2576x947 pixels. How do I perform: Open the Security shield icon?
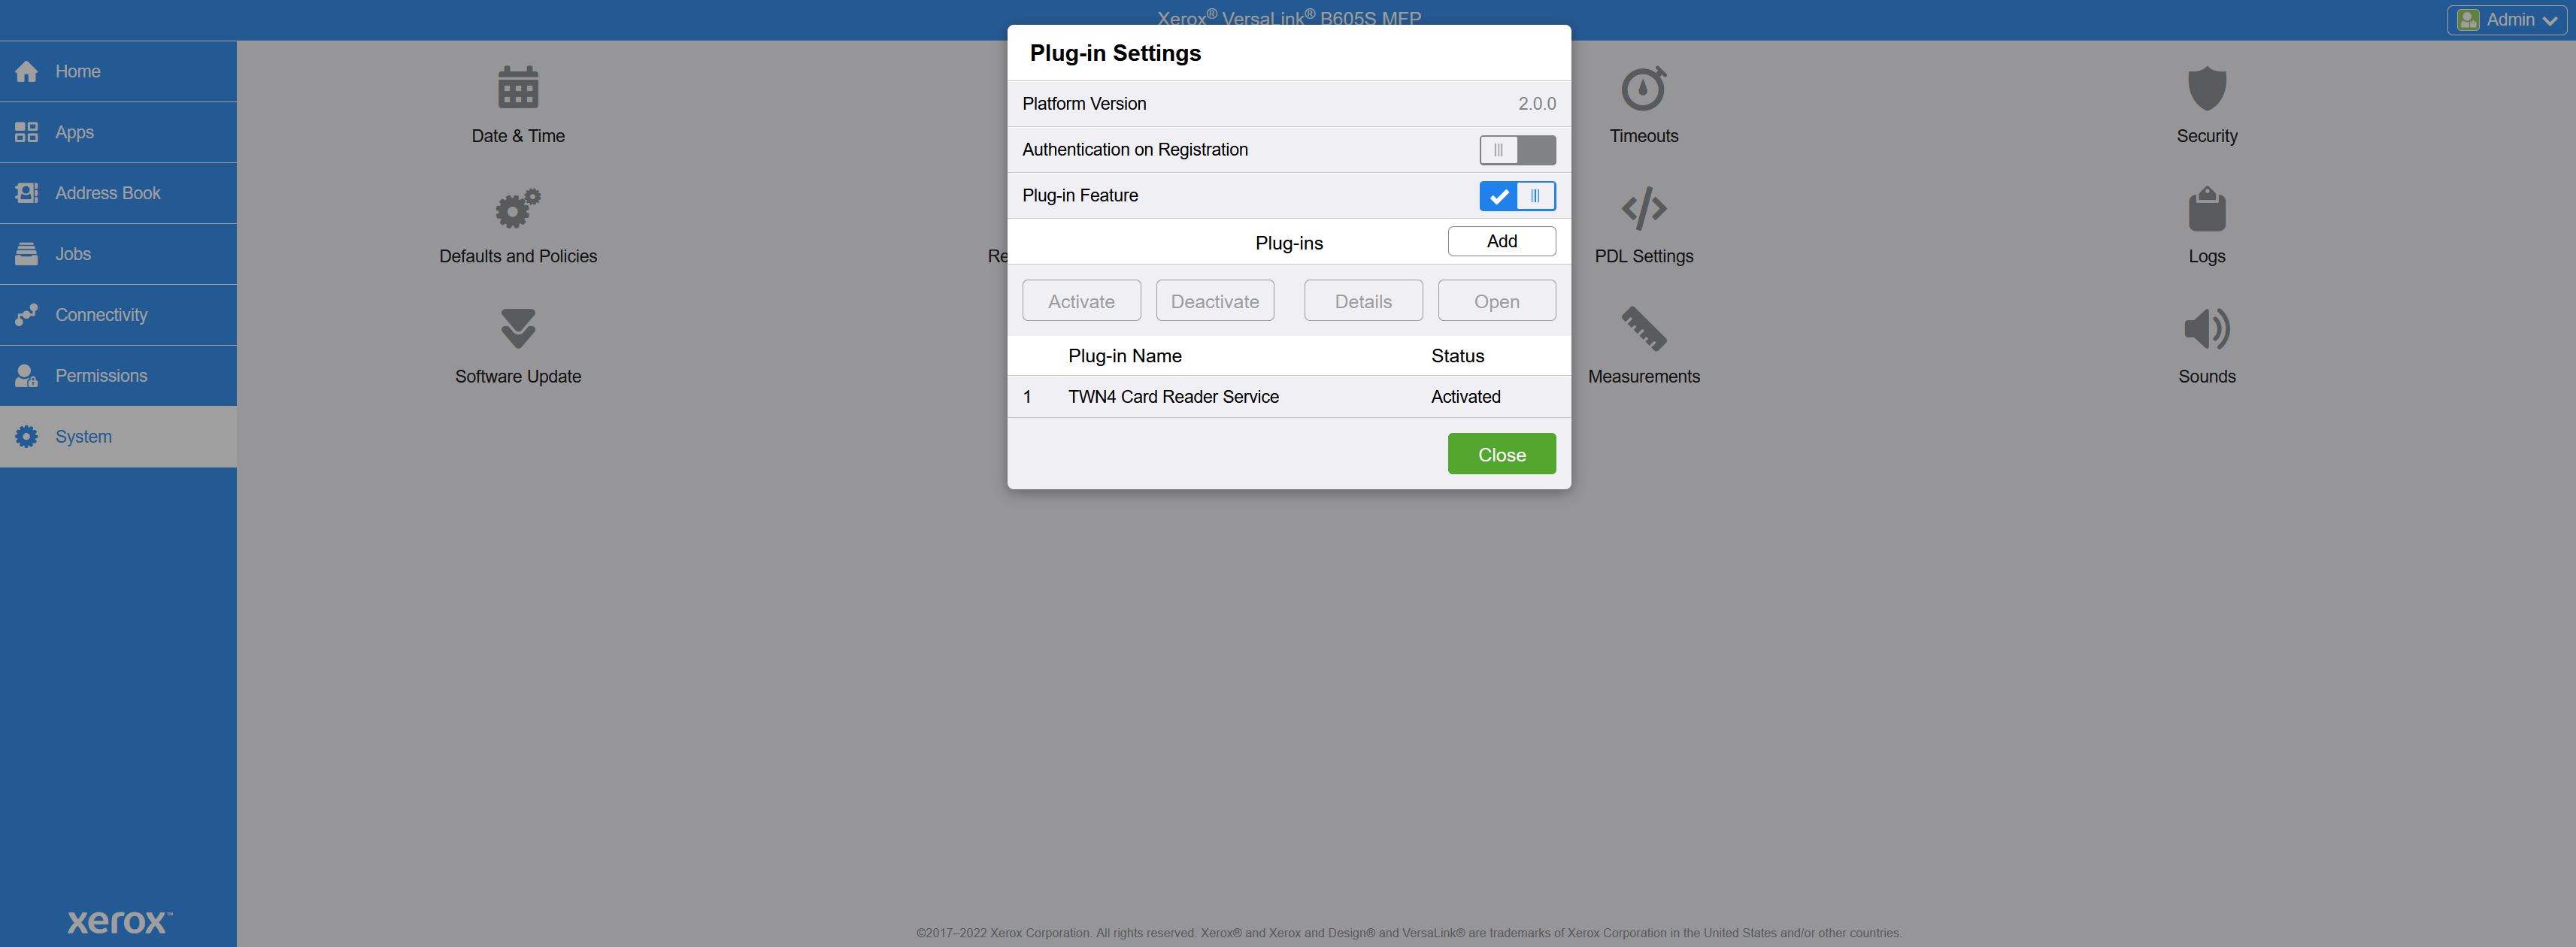click(2206, 88)
